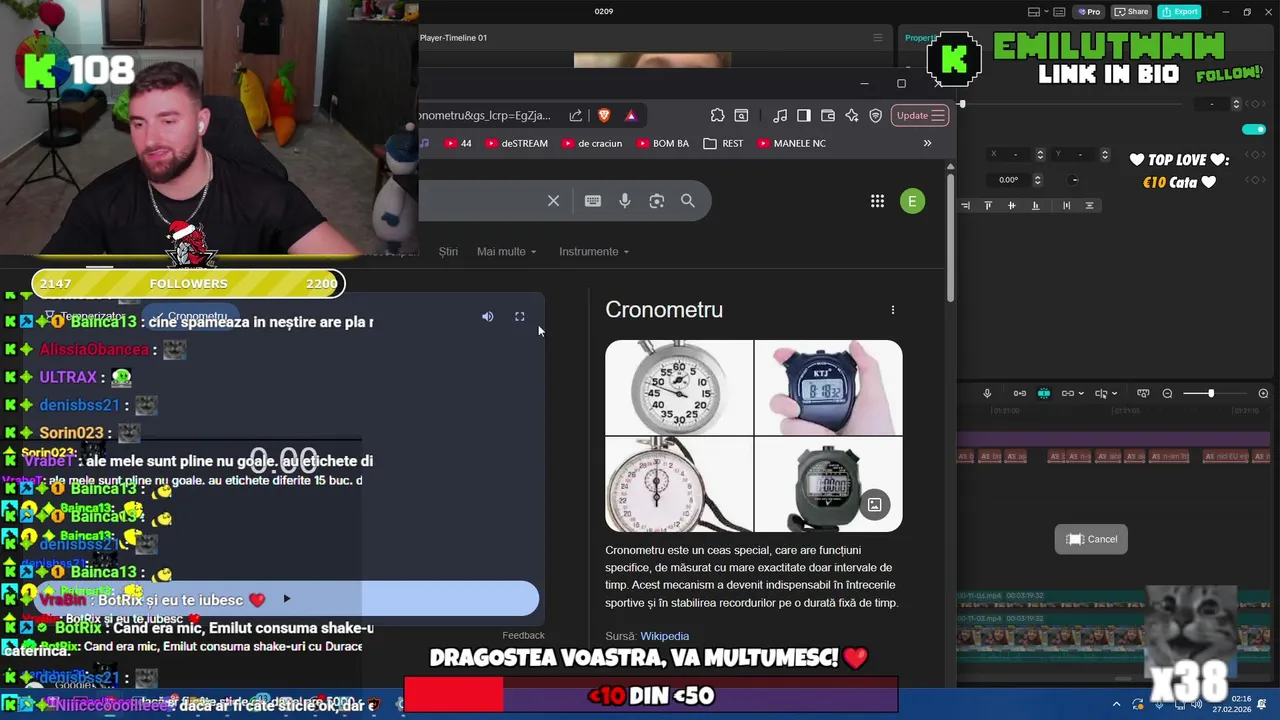The height and width of the screenshot is (720, 1280).
Task: Click the distribute vertically icon in Properties
Action: point(1089,205)
